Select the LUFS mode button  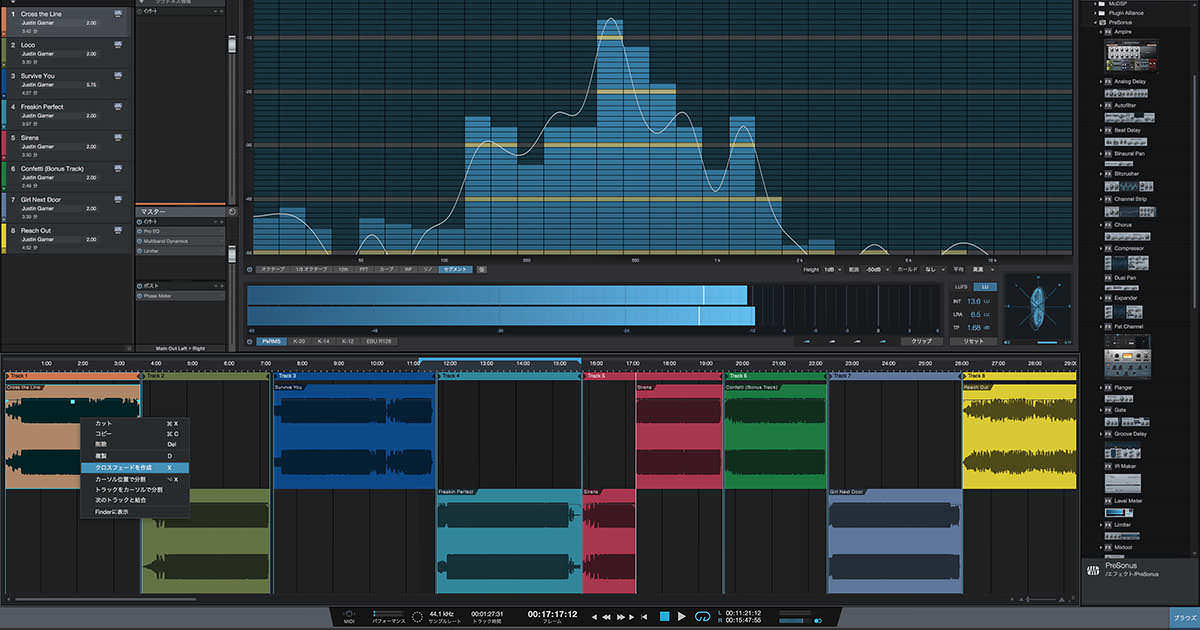point(962,287)
